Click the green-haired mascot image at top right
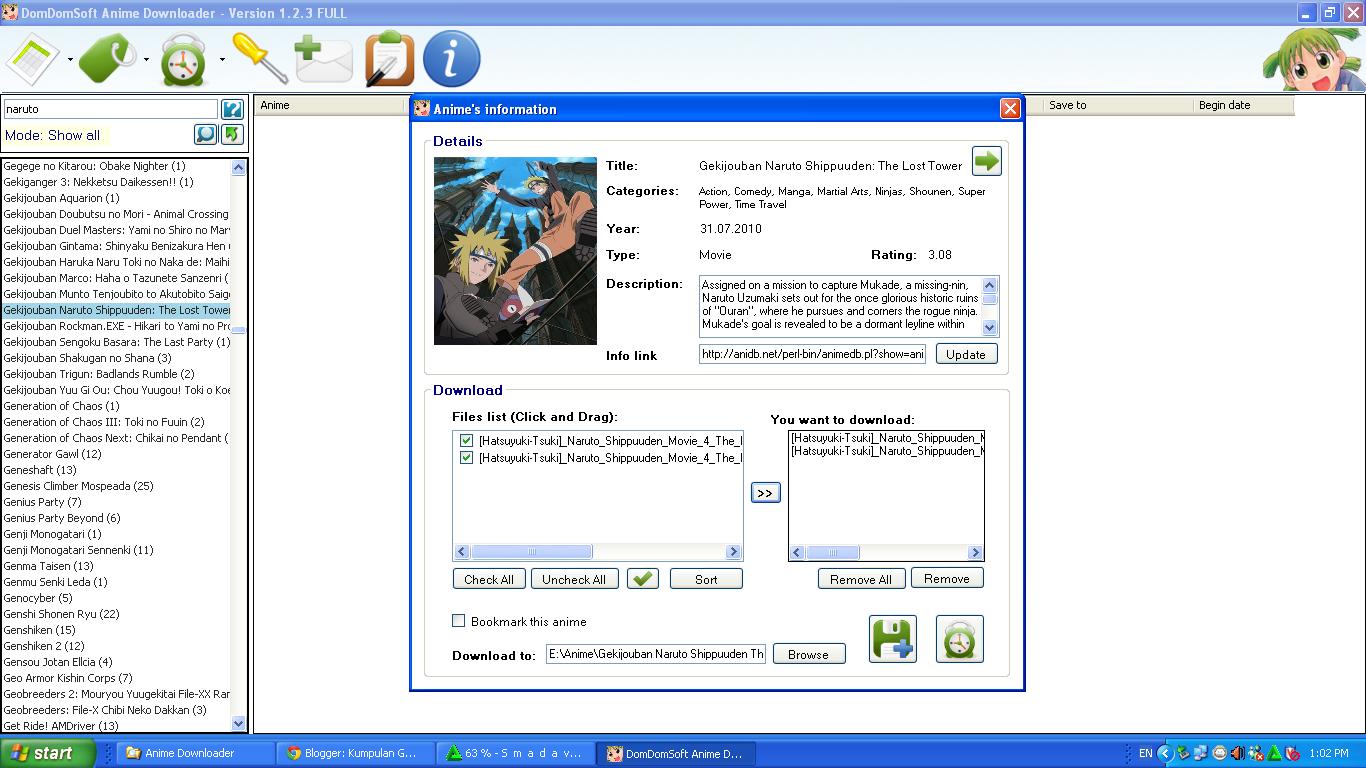This screenshot has width=1366, height=768. (x=1312, y=59)
